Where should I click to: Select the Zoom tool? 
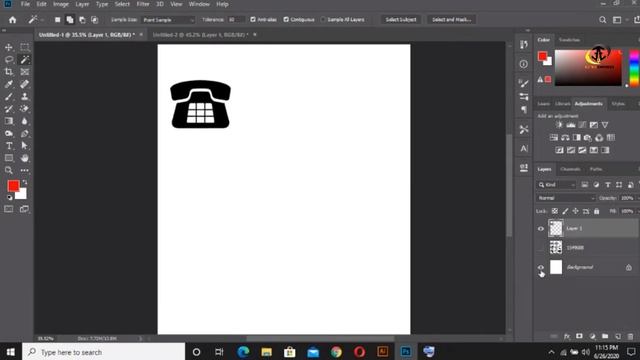(x=9, y=170)
